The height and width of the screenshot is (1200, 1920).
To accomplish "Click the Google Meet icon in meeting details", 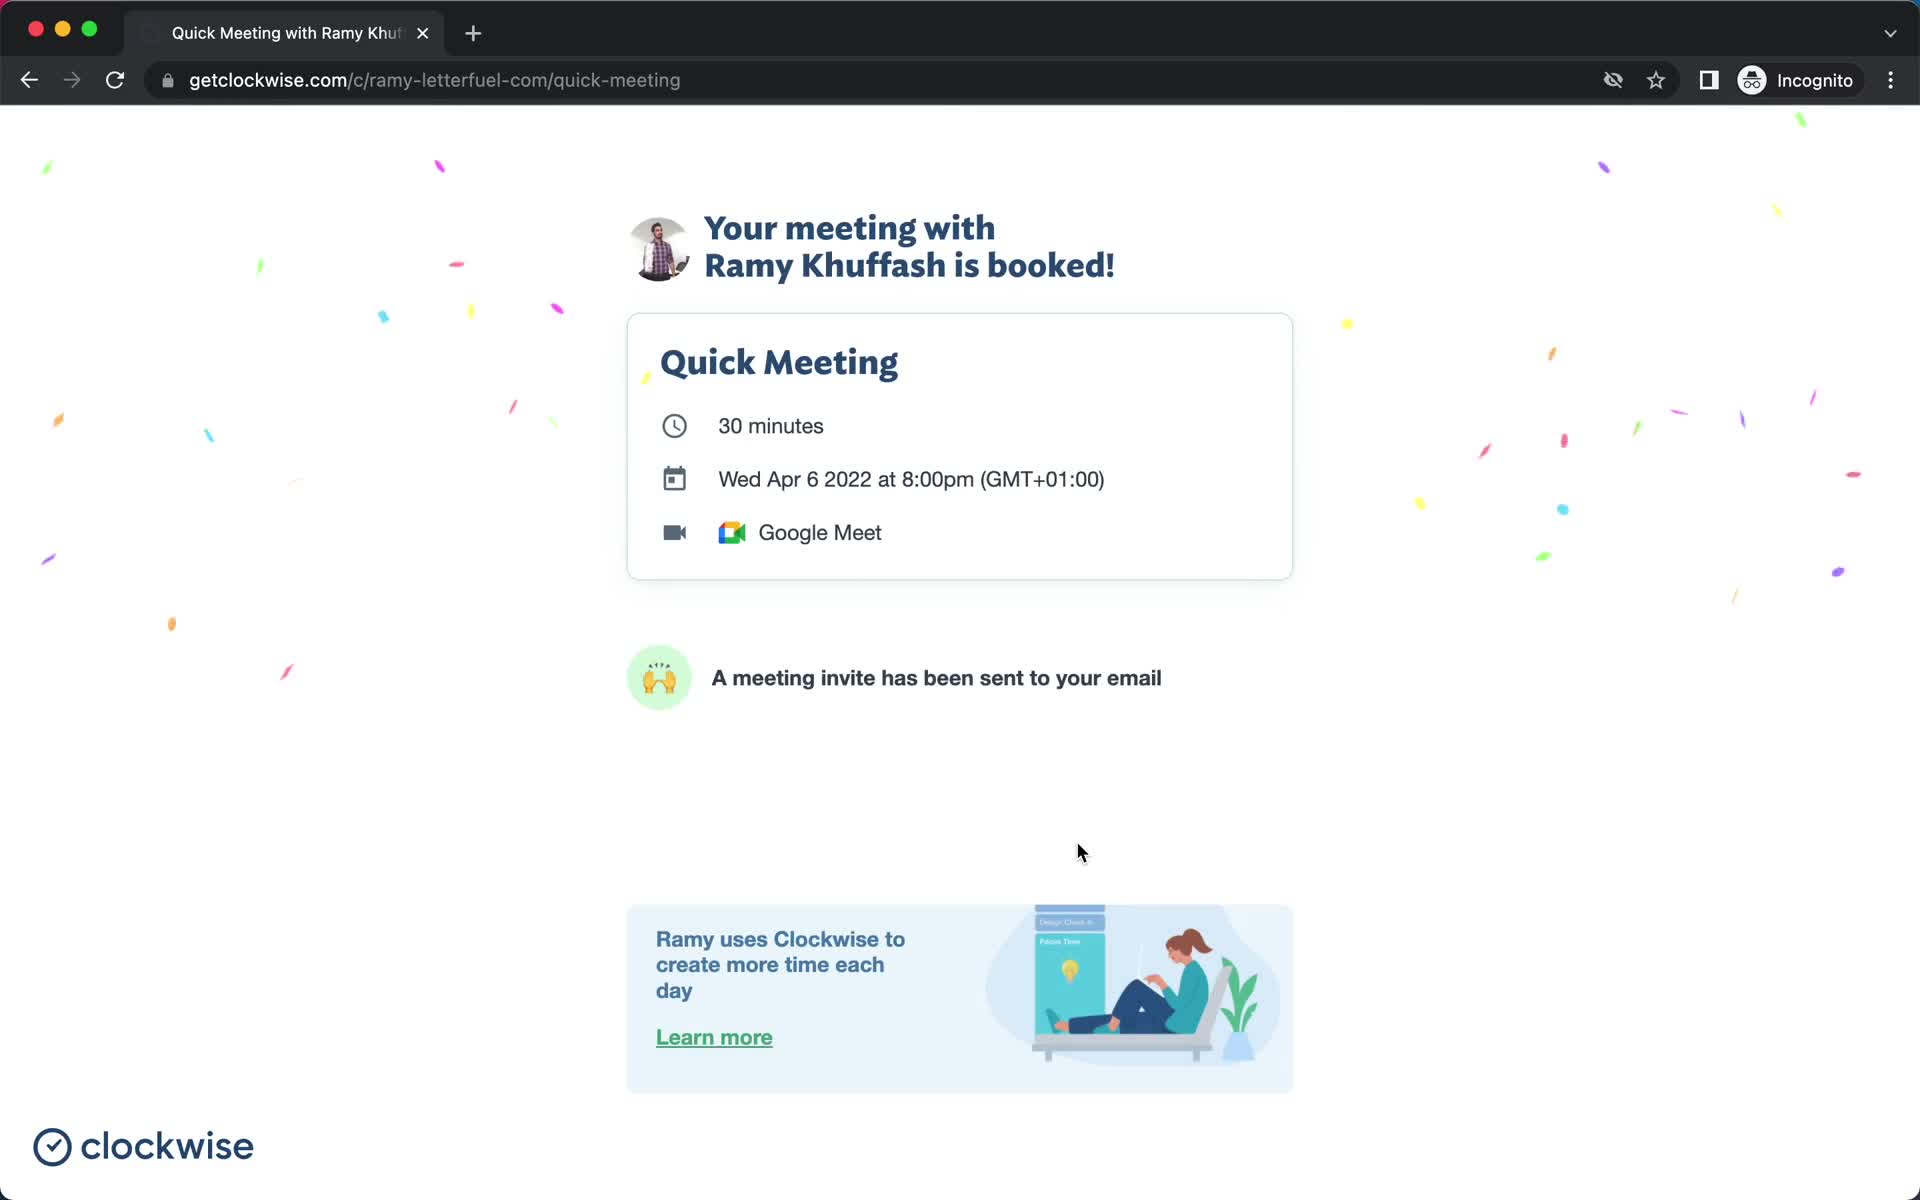I will click(731, 532).
